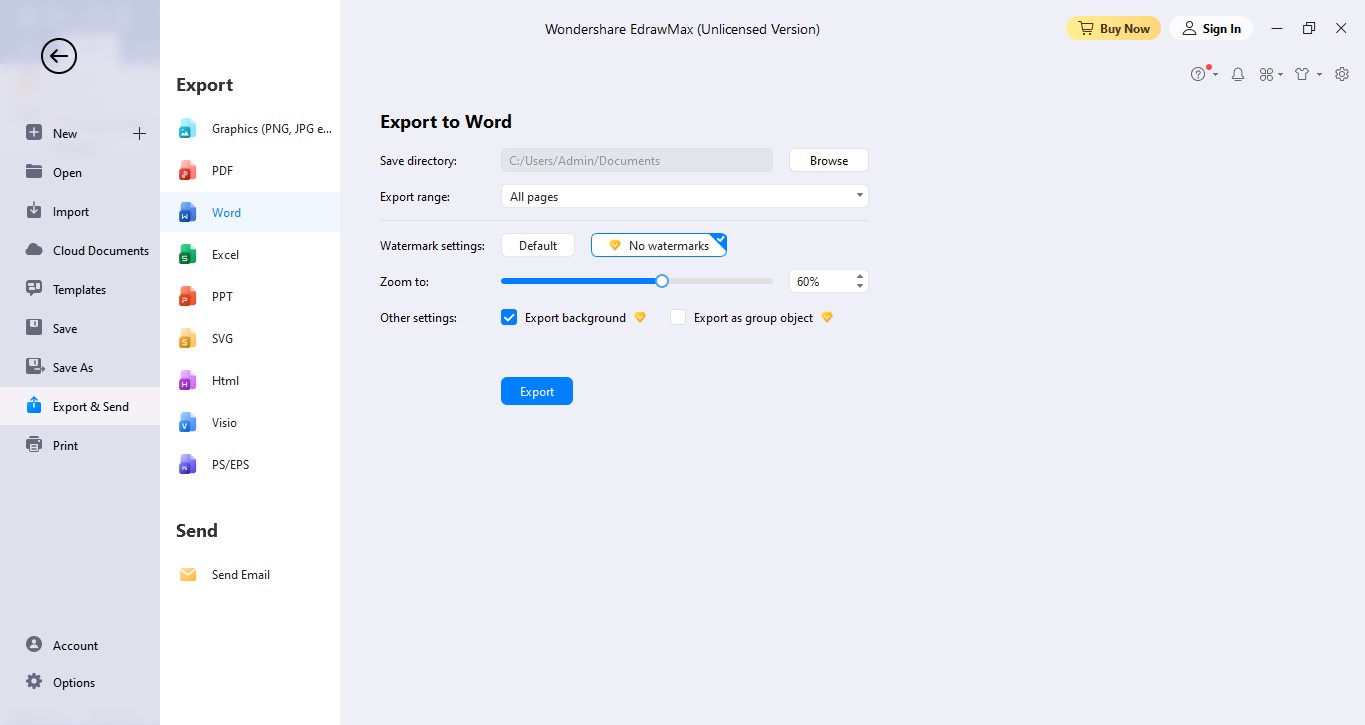Screen dimensions: 1365x725
Task: Click the Send Email envelope icon
Action: coord(188,575)
